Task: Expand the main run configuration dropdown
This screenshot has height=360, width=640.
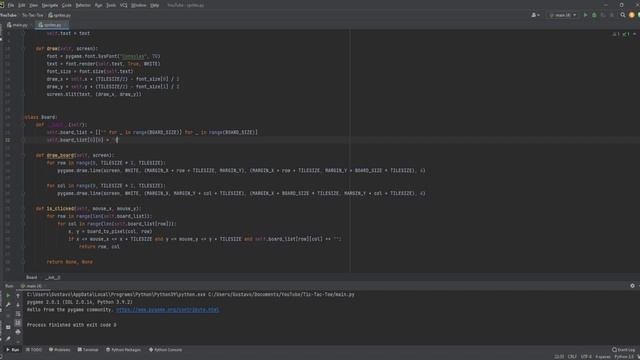Action: pos(562,15)
